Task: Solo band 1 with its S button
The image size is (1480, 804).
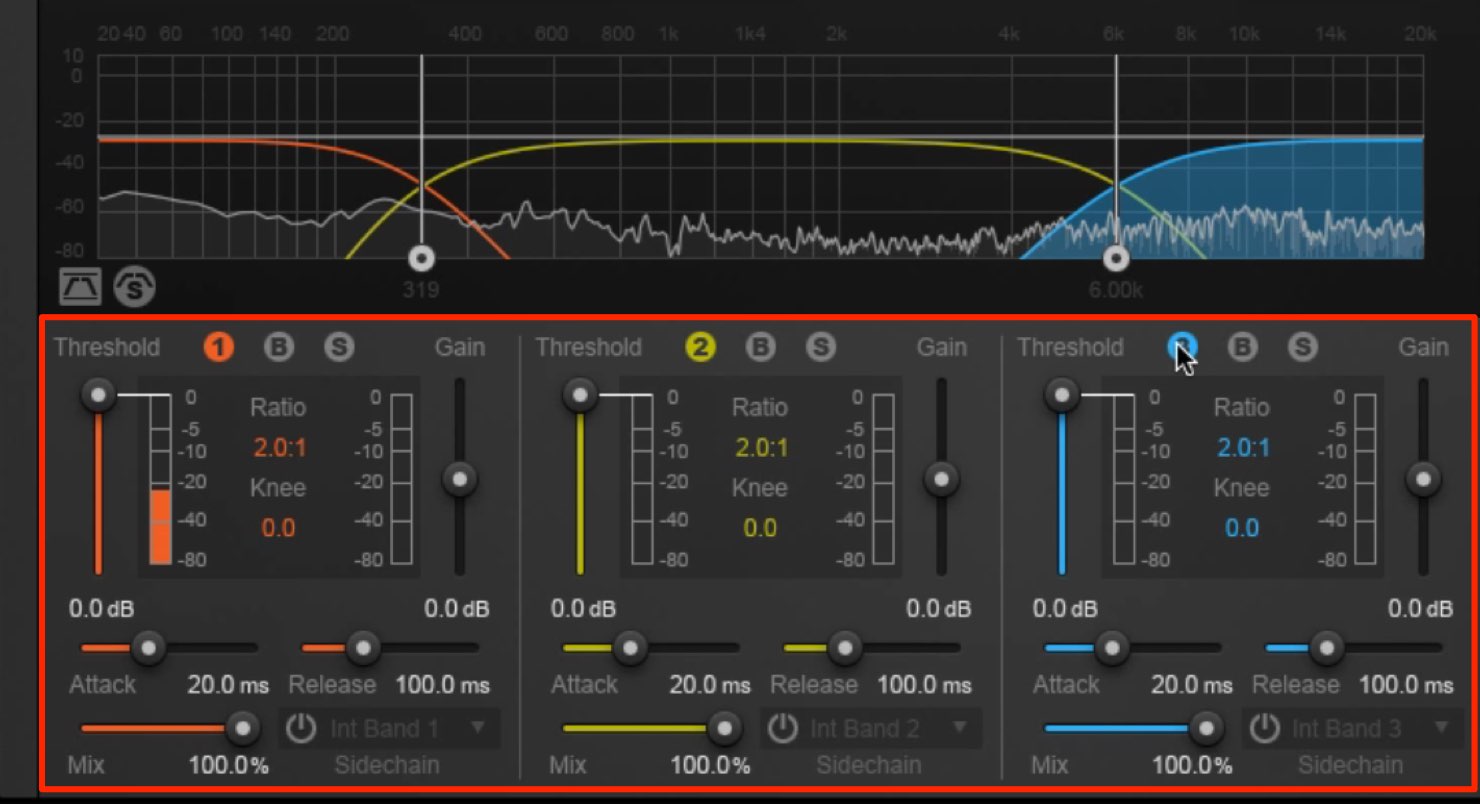Action: [x=339, y=347]
